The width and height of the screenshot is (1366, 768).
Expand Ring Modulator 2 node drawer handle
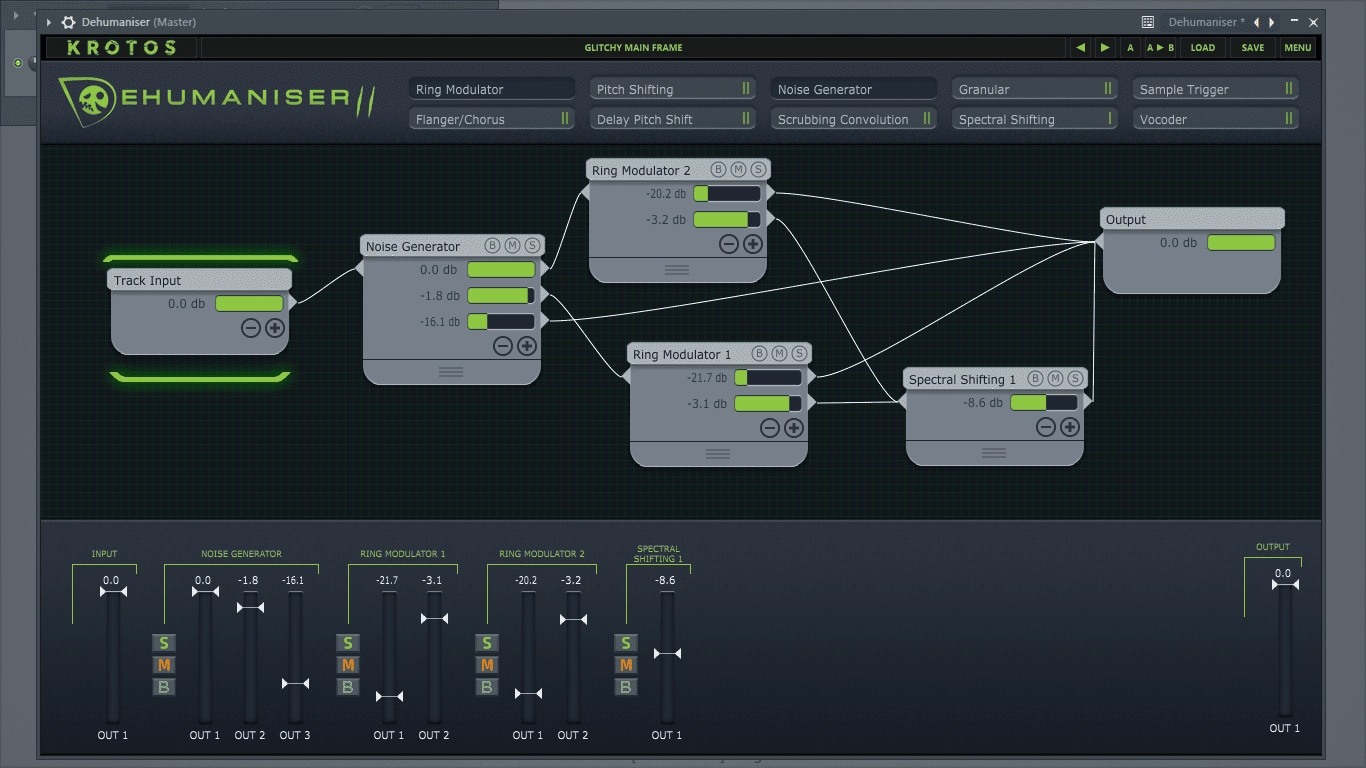[677, 270]
